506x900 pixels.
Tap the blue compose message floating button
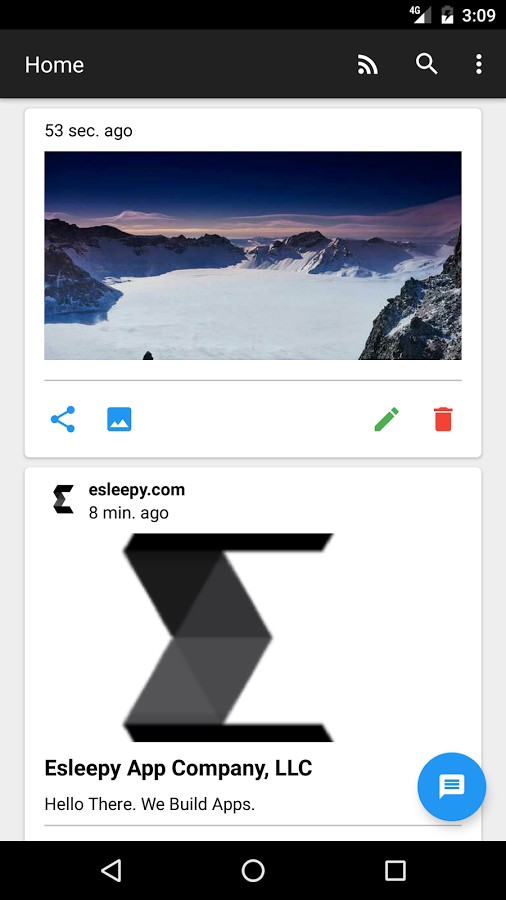tap(451, 786)
